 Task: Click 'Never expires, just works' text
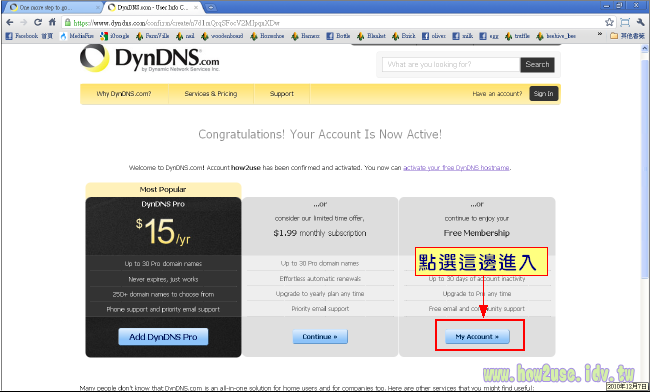click(x=163, y=279)
